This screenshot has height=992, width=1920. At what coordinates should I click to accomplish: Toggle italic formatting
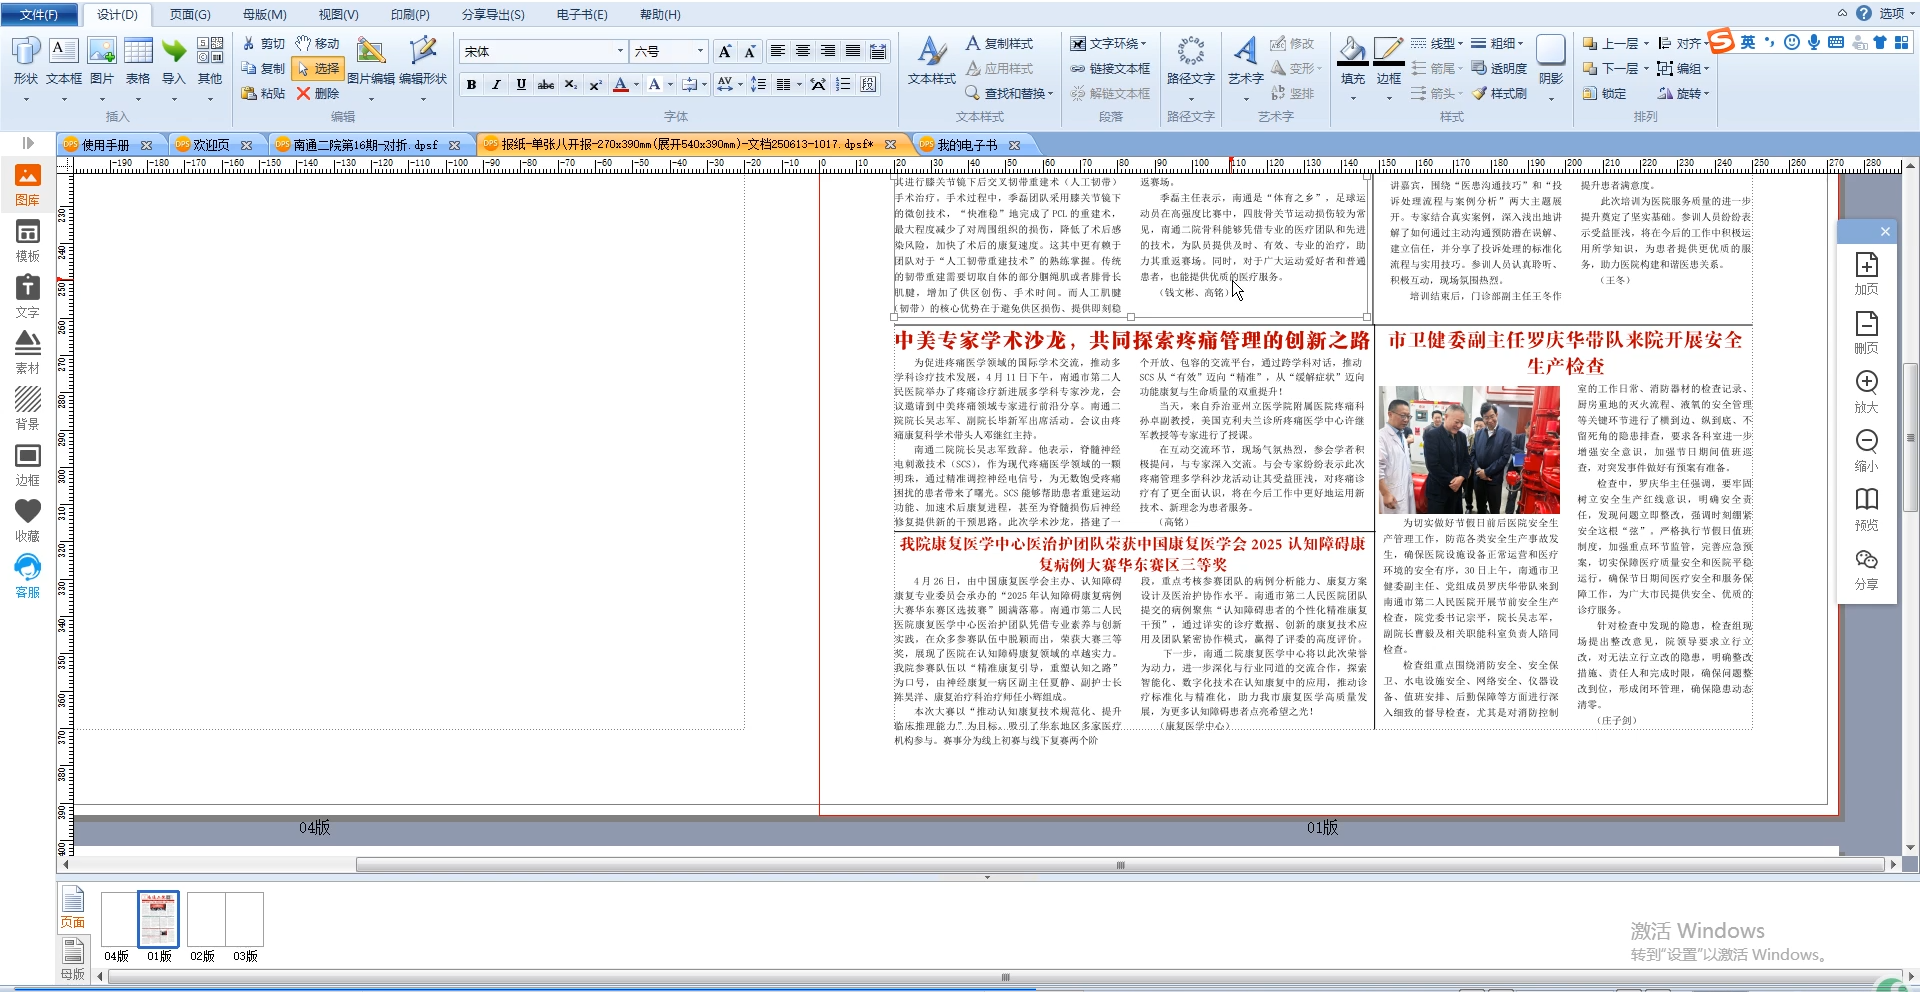(x=496, y=85)
